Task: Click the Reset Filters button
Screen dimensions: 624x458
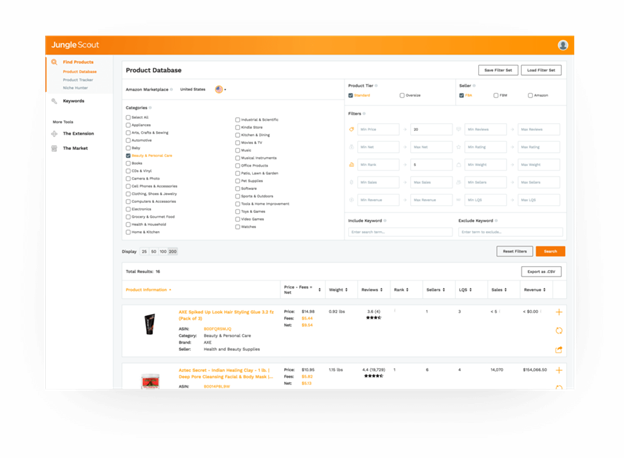Action: click(515, 251)
